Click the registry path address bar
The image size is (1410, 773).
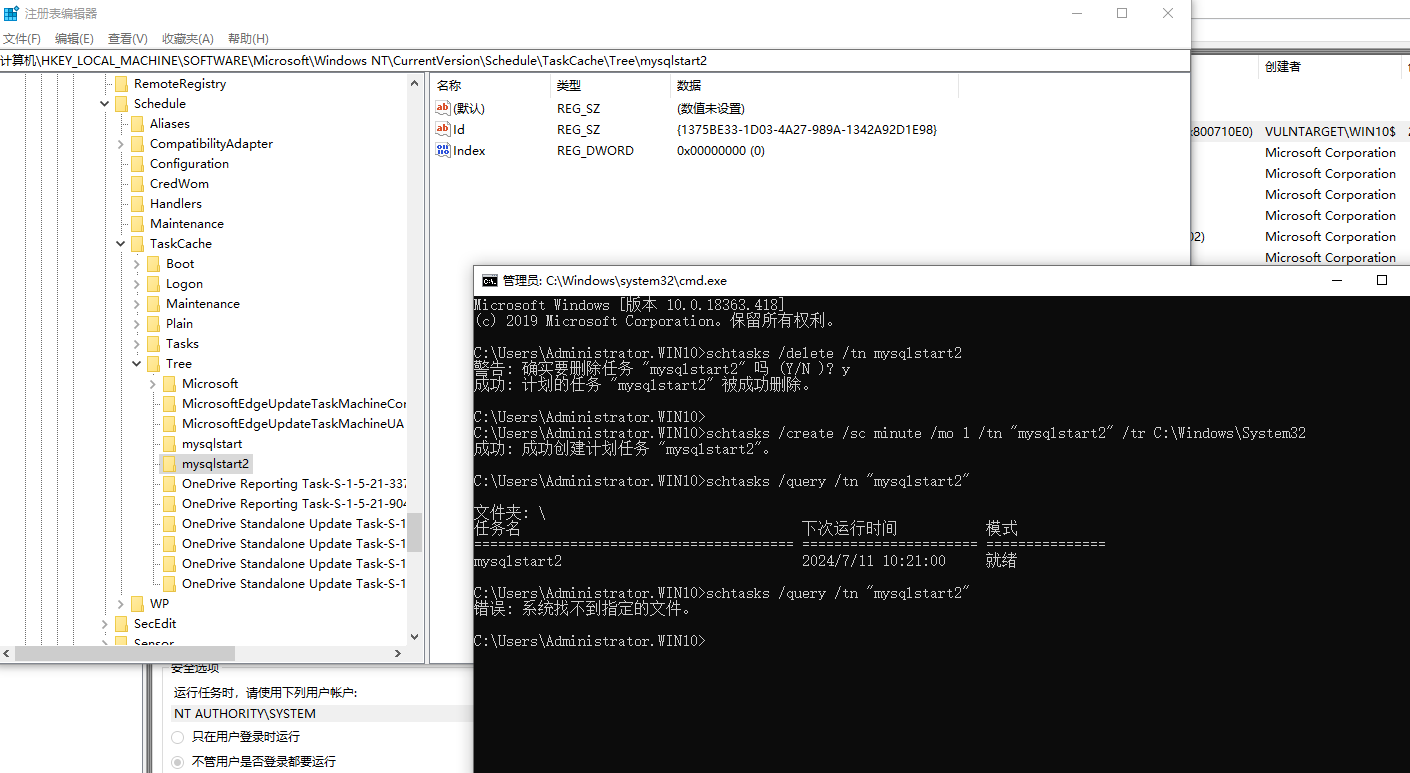(x=400, y=60)
